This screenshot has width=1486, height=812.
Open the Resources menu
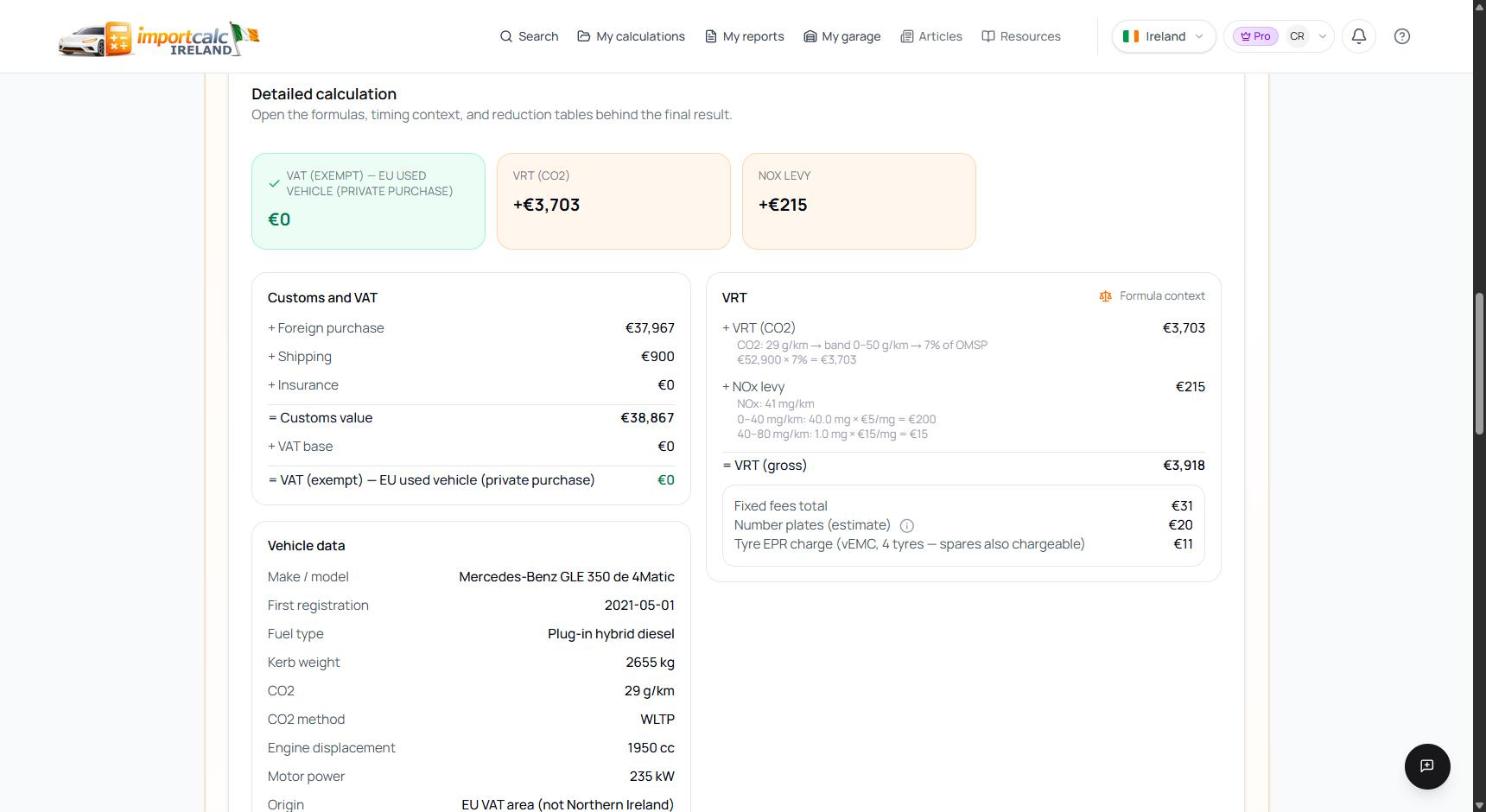(x=1021, y=36)
